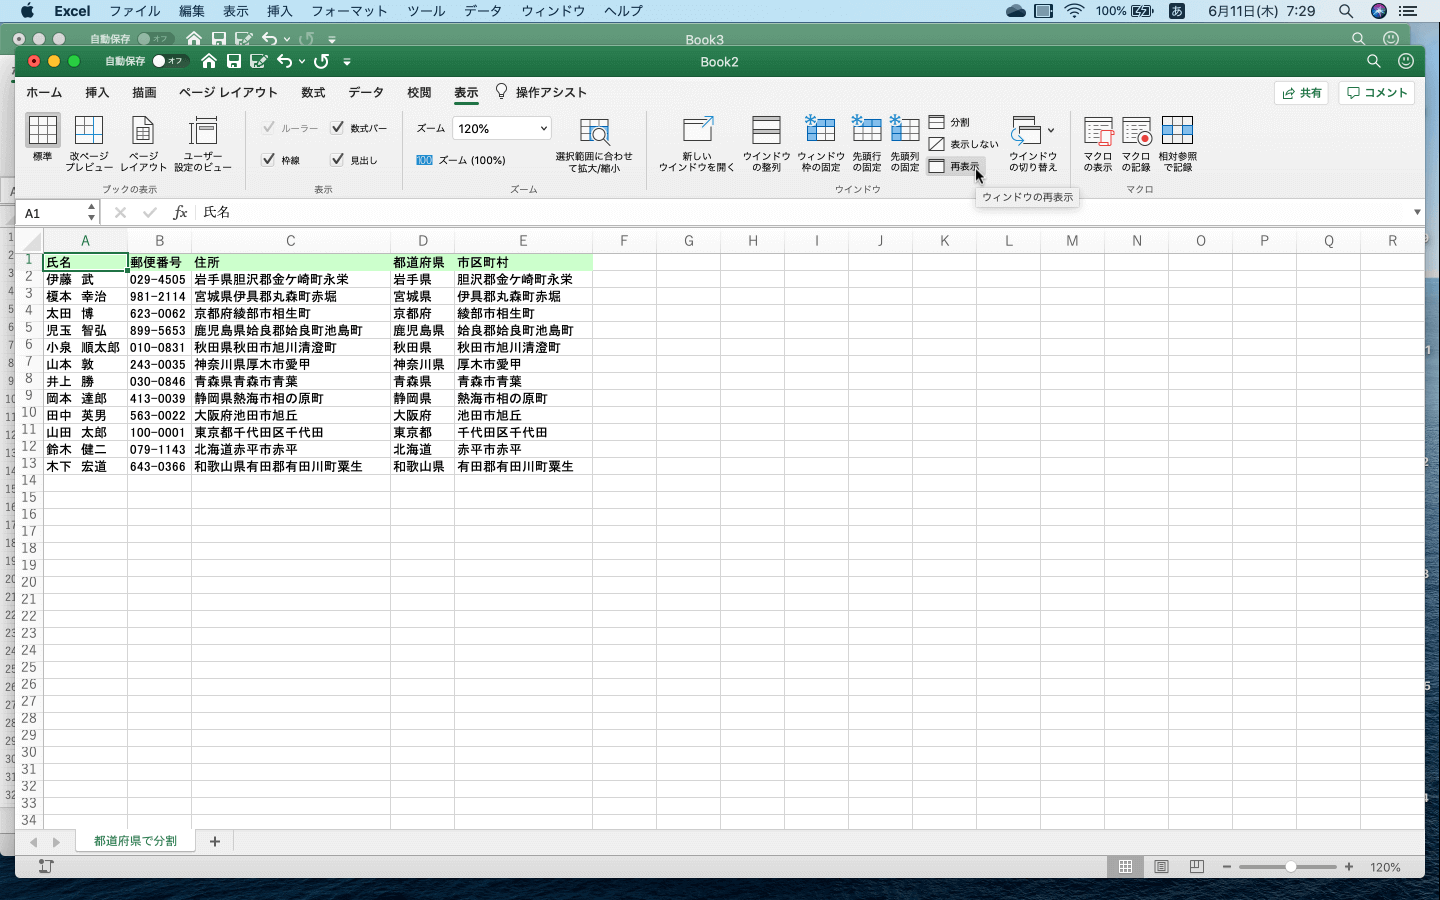The image size is (1440, 900).
Task: Apply 先頭列の固定
Action: [x=904, y=143]
